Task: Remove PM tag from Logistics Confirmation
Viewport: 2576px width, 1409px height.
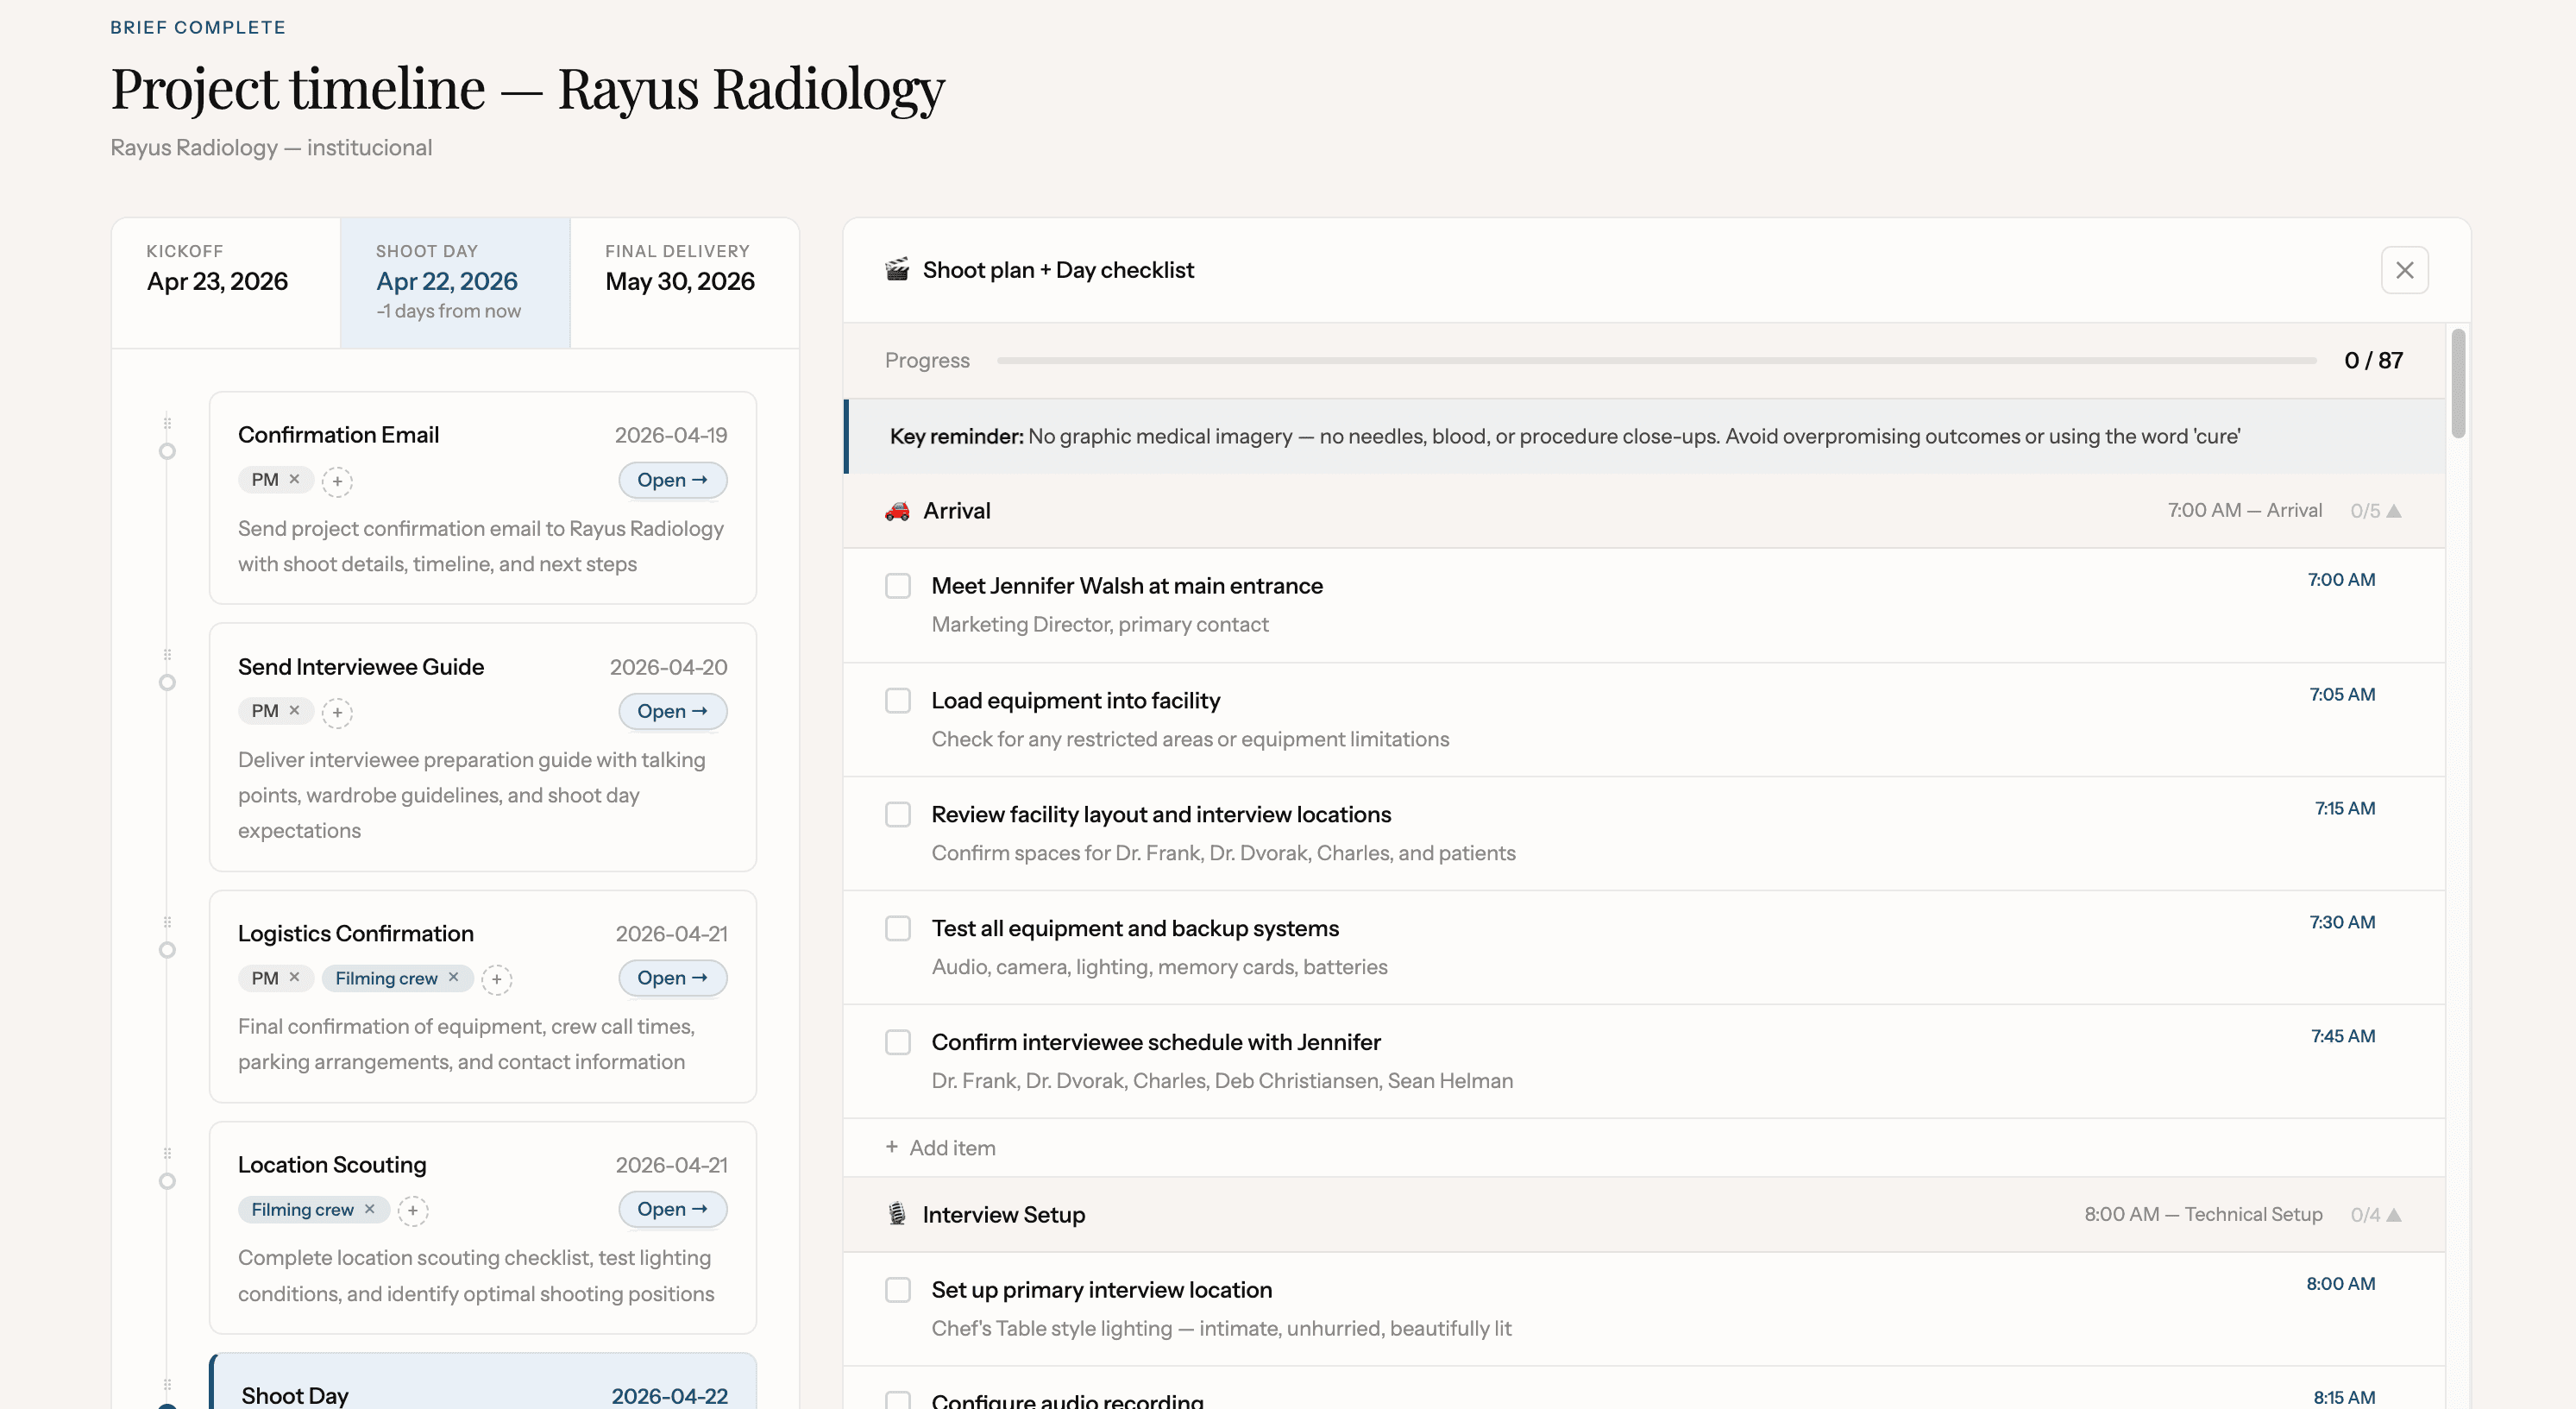Action: (x=294, y=977)
